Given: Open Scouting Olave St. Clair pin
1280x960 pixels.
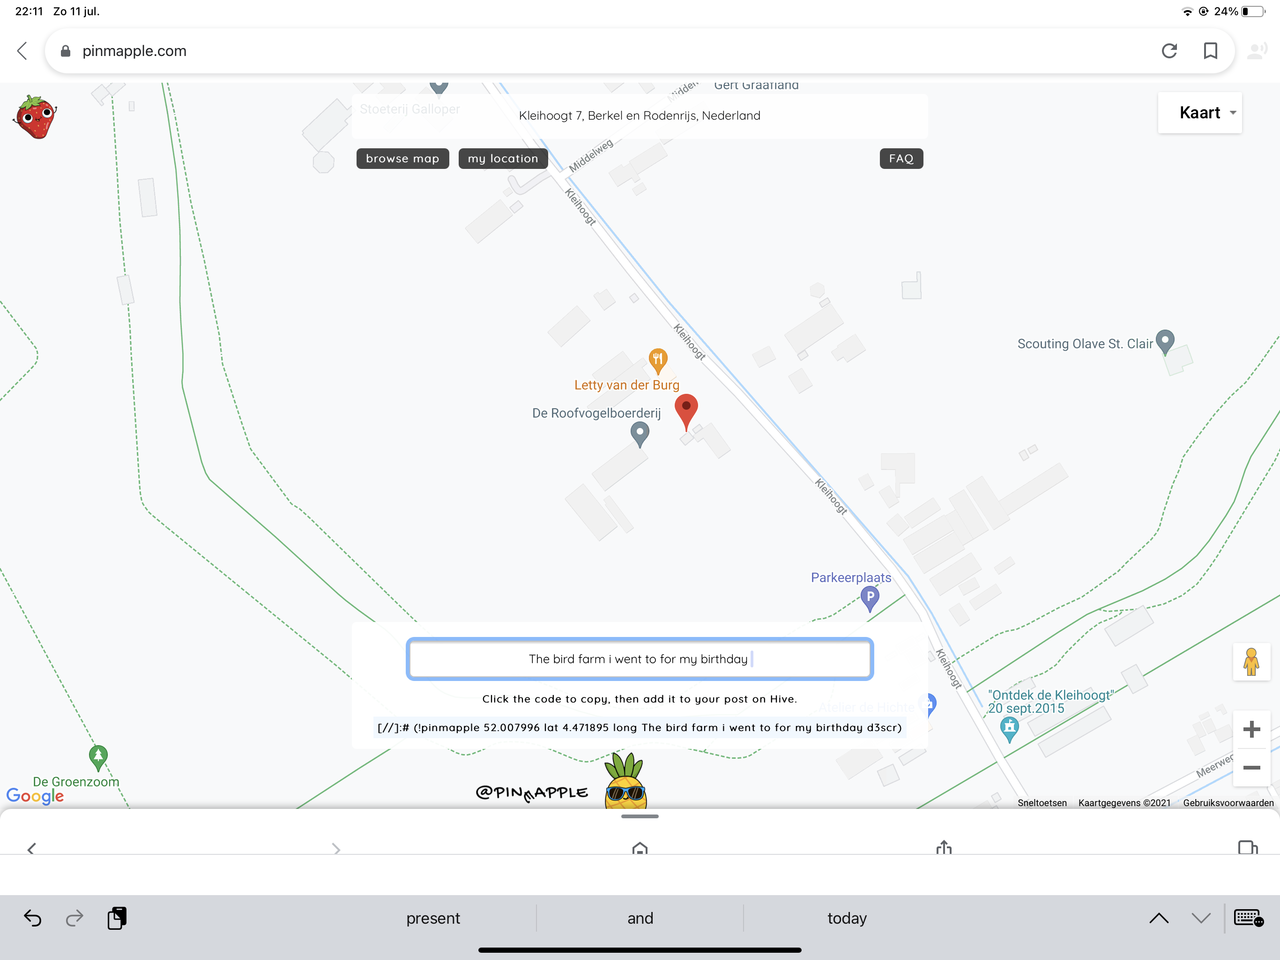Looking at the screenshot, I should click(x=1165, y=343).
